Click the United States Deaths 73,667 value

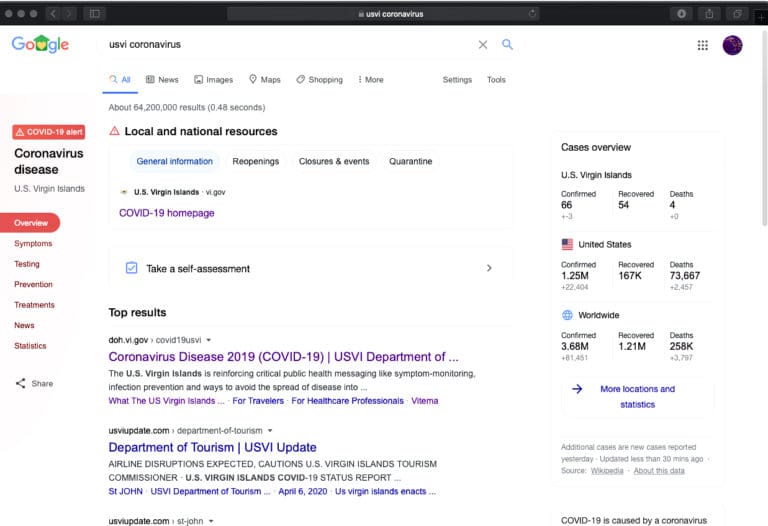tap(685, 276)
